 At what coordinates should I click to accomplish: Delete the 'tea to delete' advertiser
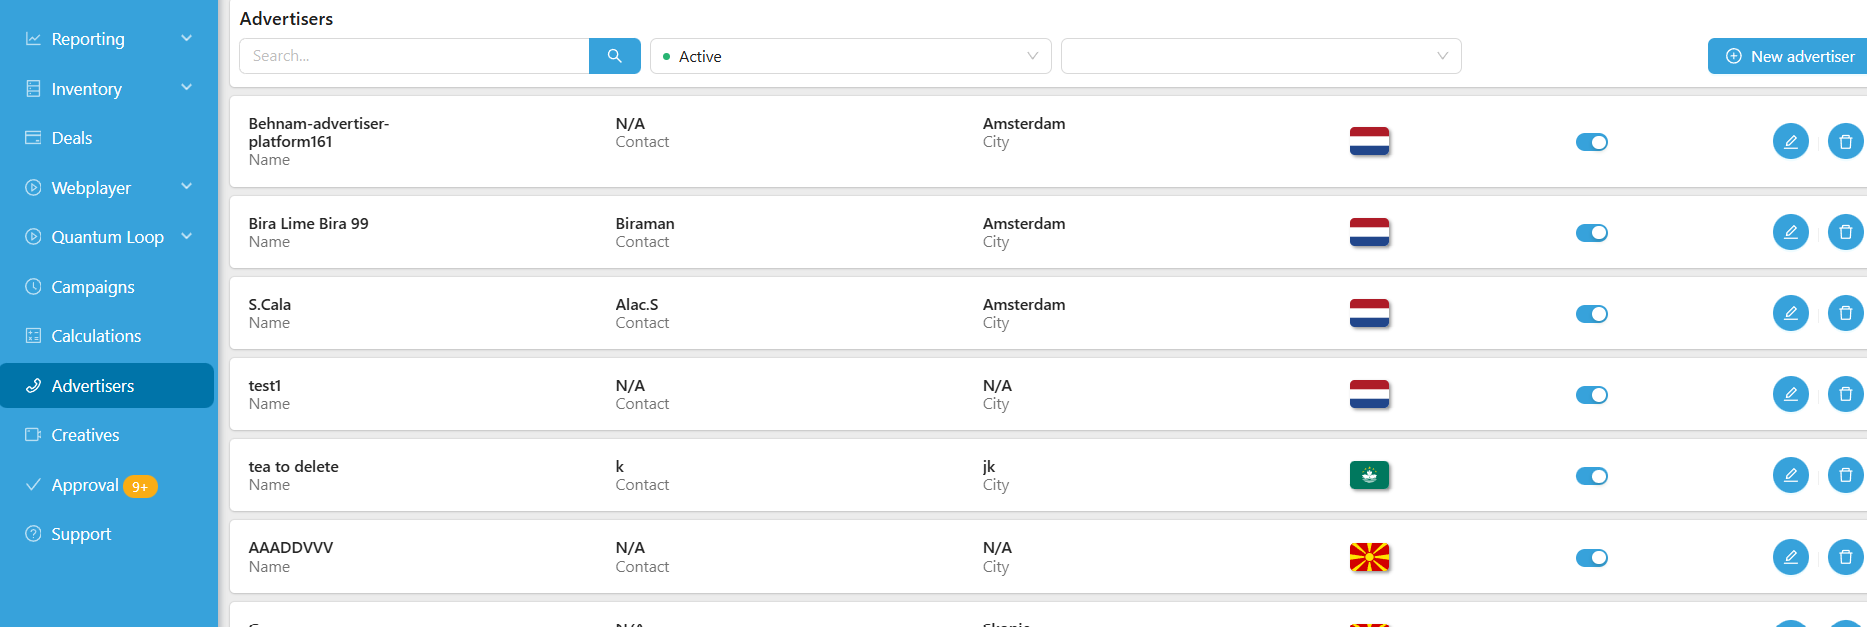tap(1845, 475)
